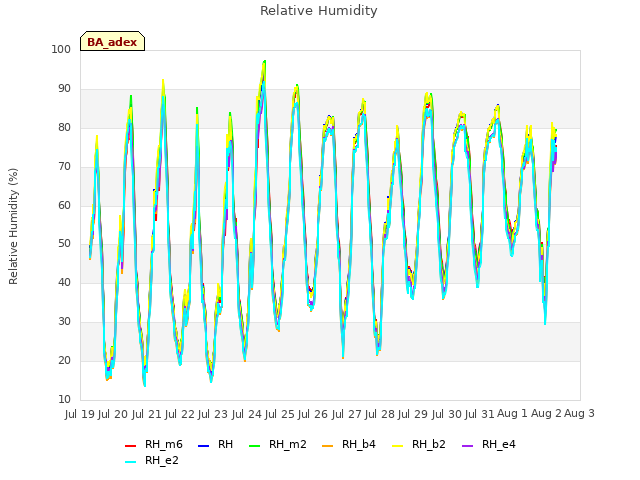This screenshot has width=640, height=480.
Task: Click the Aug 1 x-axis date label
Action: (x=512, y=414)
